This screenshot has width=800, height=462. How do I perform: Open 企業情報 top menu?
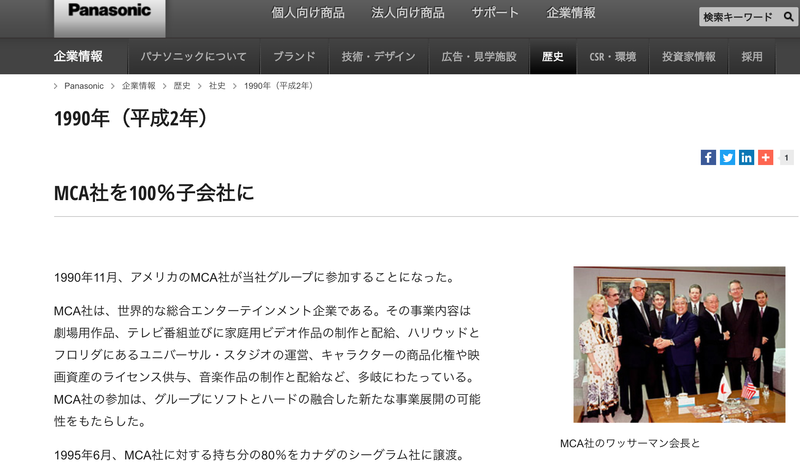click(571, 13)
